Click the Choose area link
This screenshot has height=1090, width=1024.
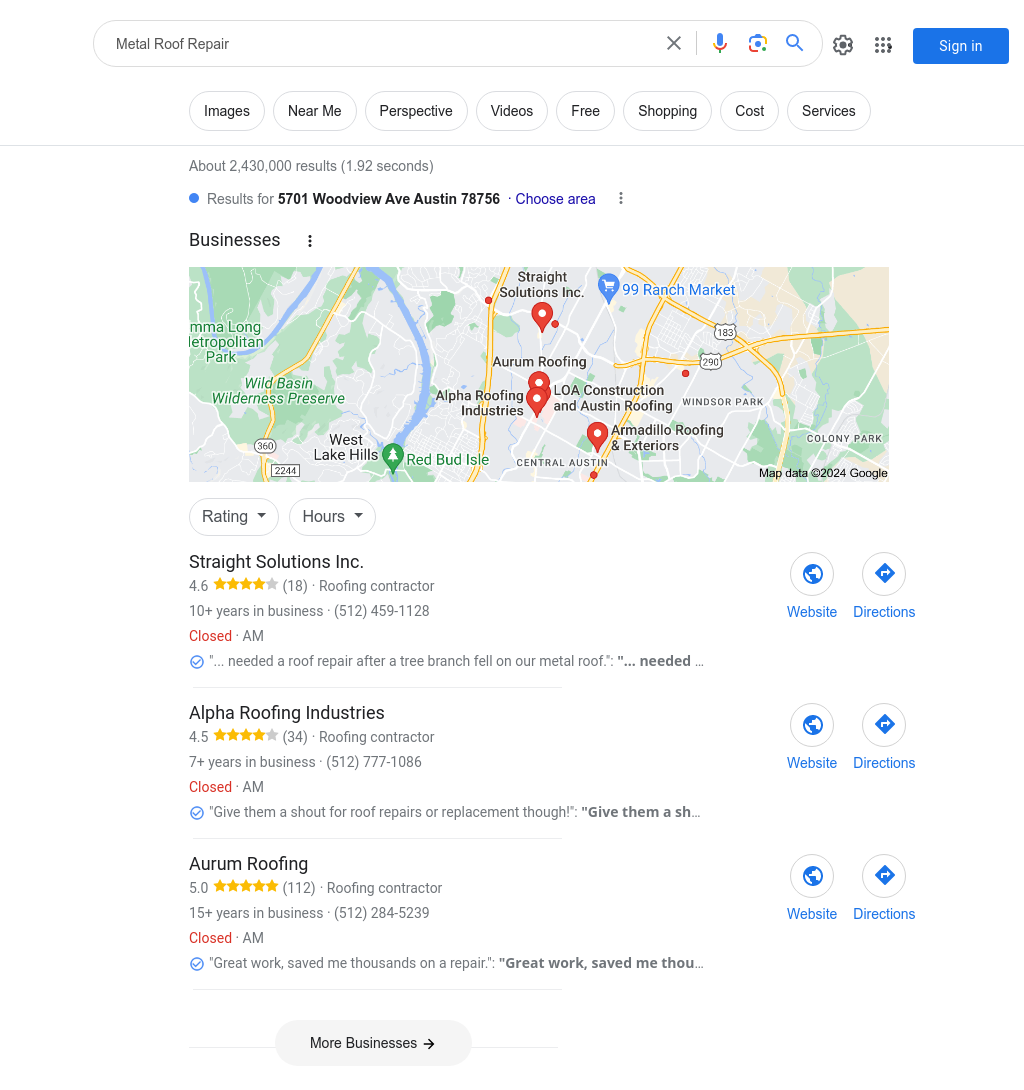point(555,199)
